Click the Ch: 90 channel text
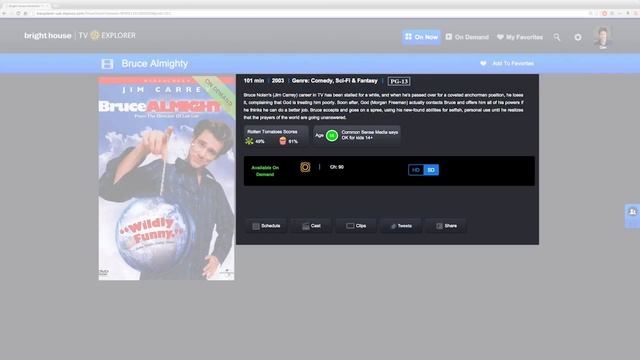Image resolution: width=640 pixels, height=360 pixels. (x=337, y=167)
